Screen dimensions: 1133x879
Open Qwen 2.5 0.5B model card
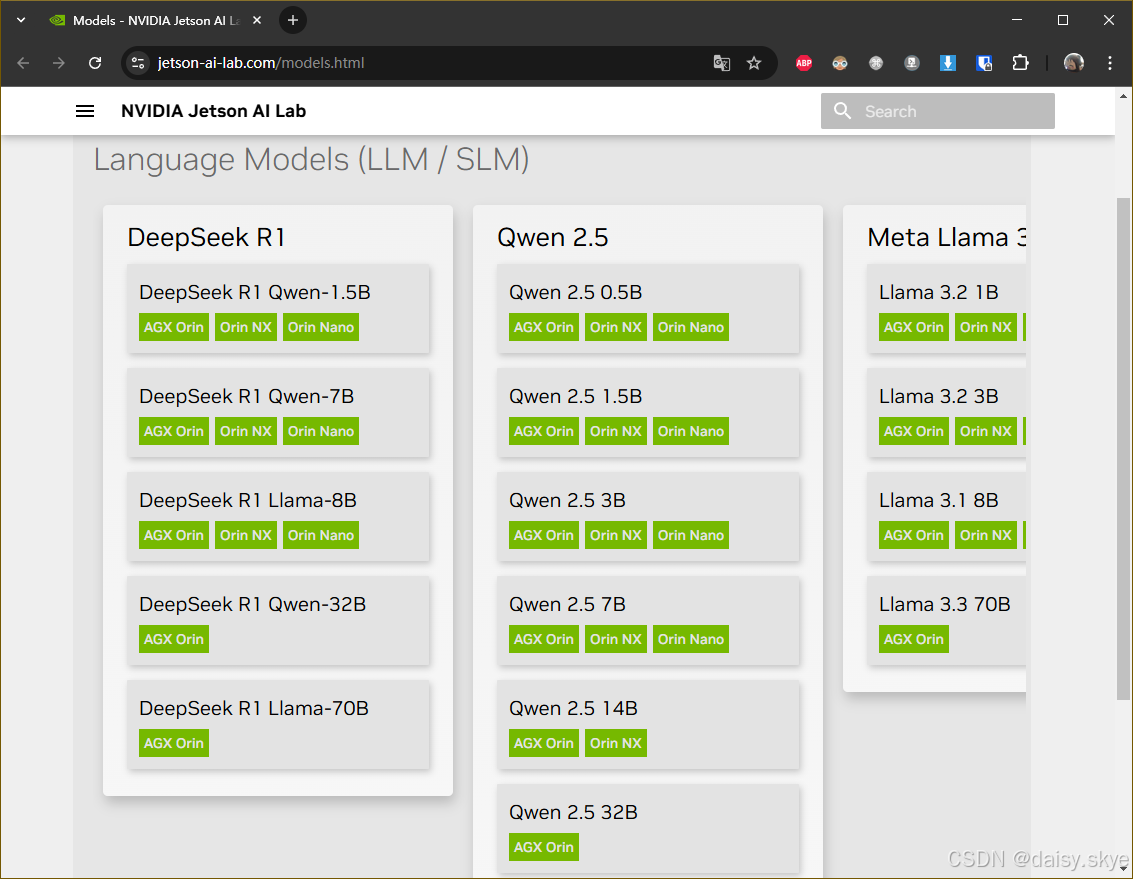pos(648,309)
